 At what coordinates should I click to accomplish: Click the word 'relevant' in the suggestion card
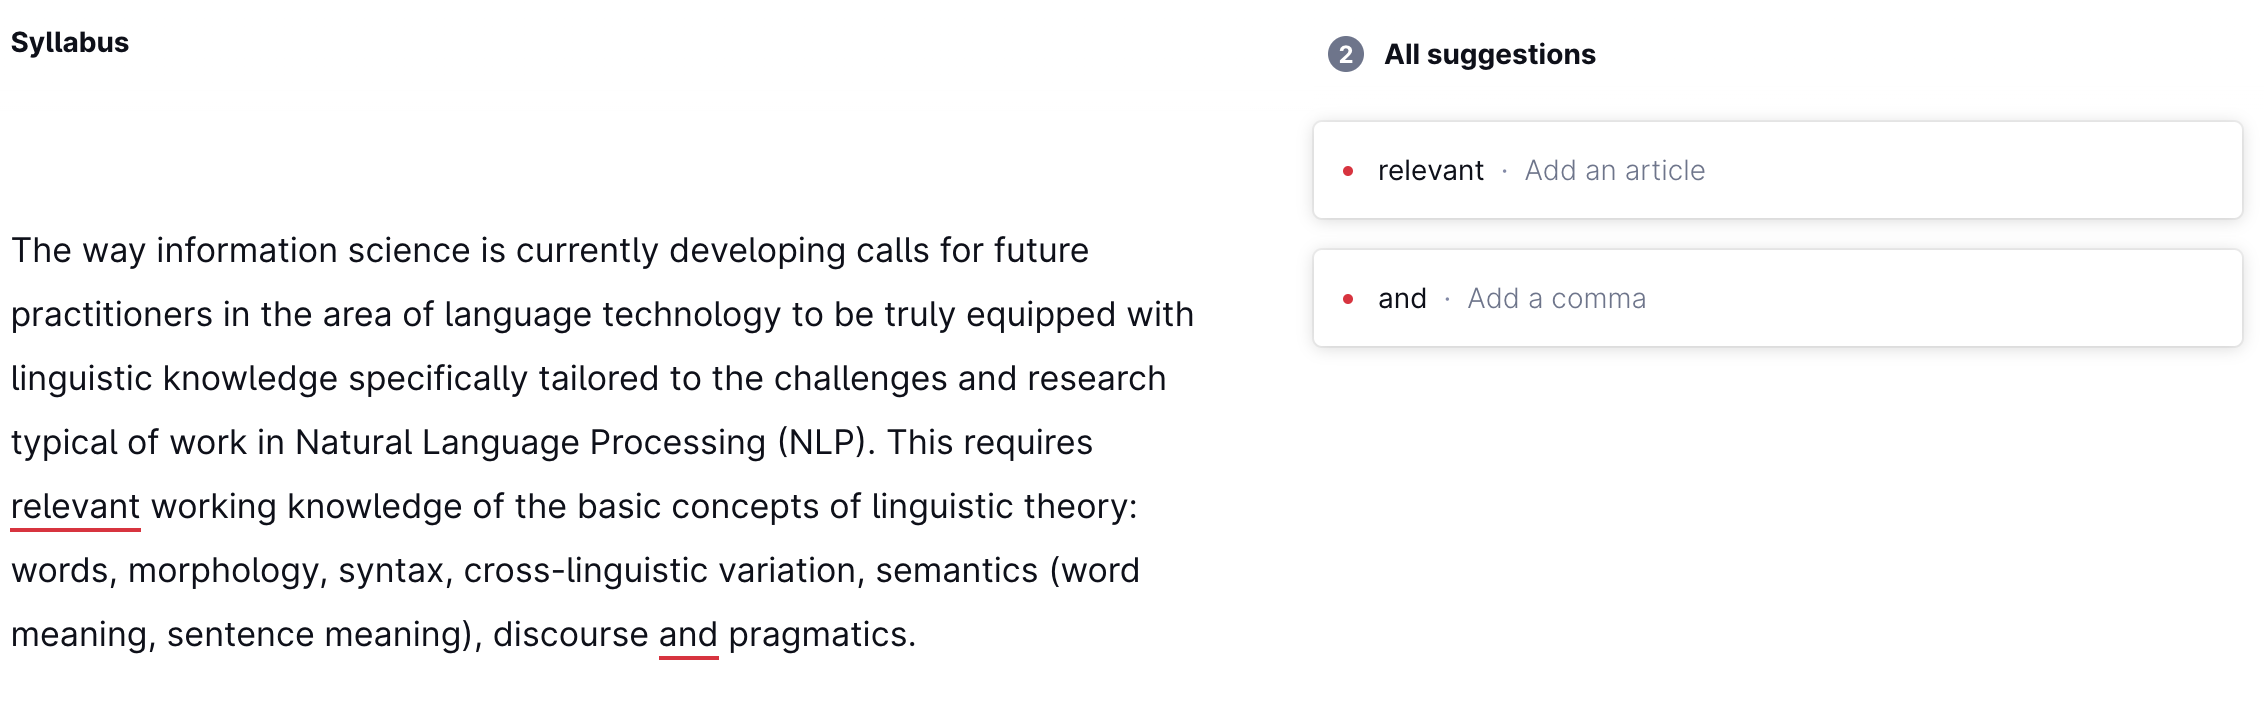pyautogui.click(x=1430, y=171)
